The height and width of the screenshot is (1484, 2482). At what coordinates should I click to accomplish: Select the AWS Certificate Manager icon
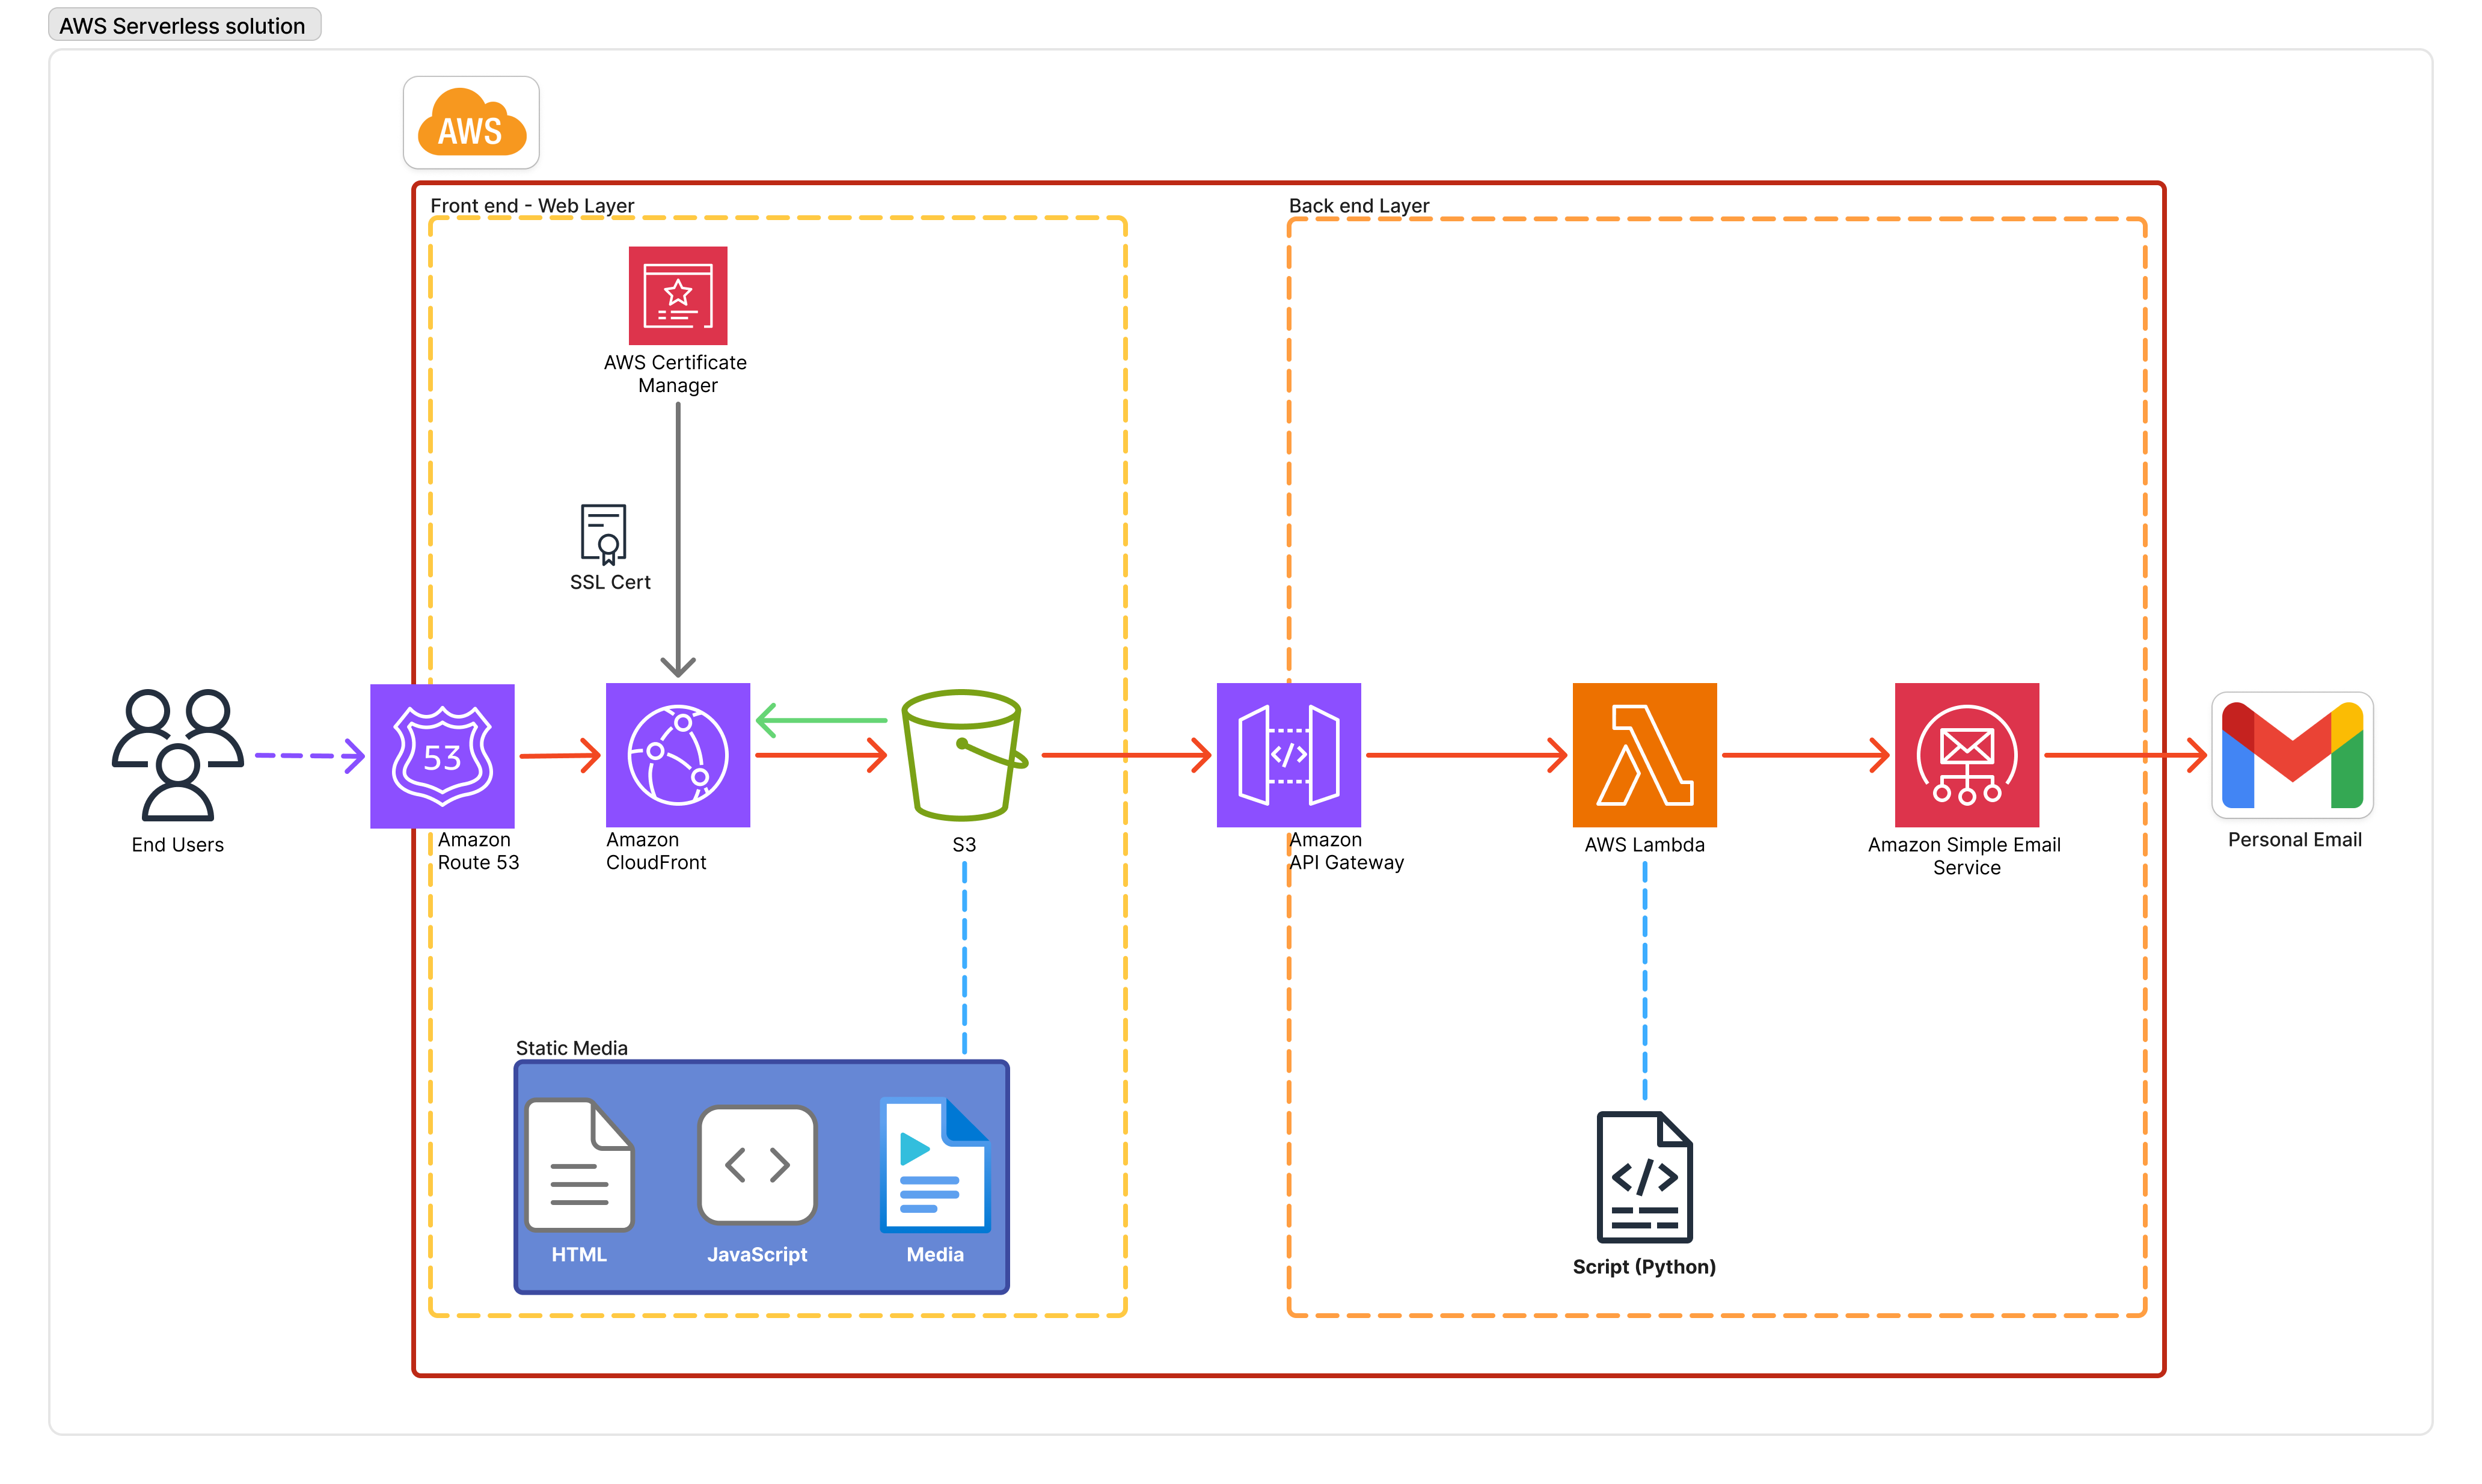(677, 295)
